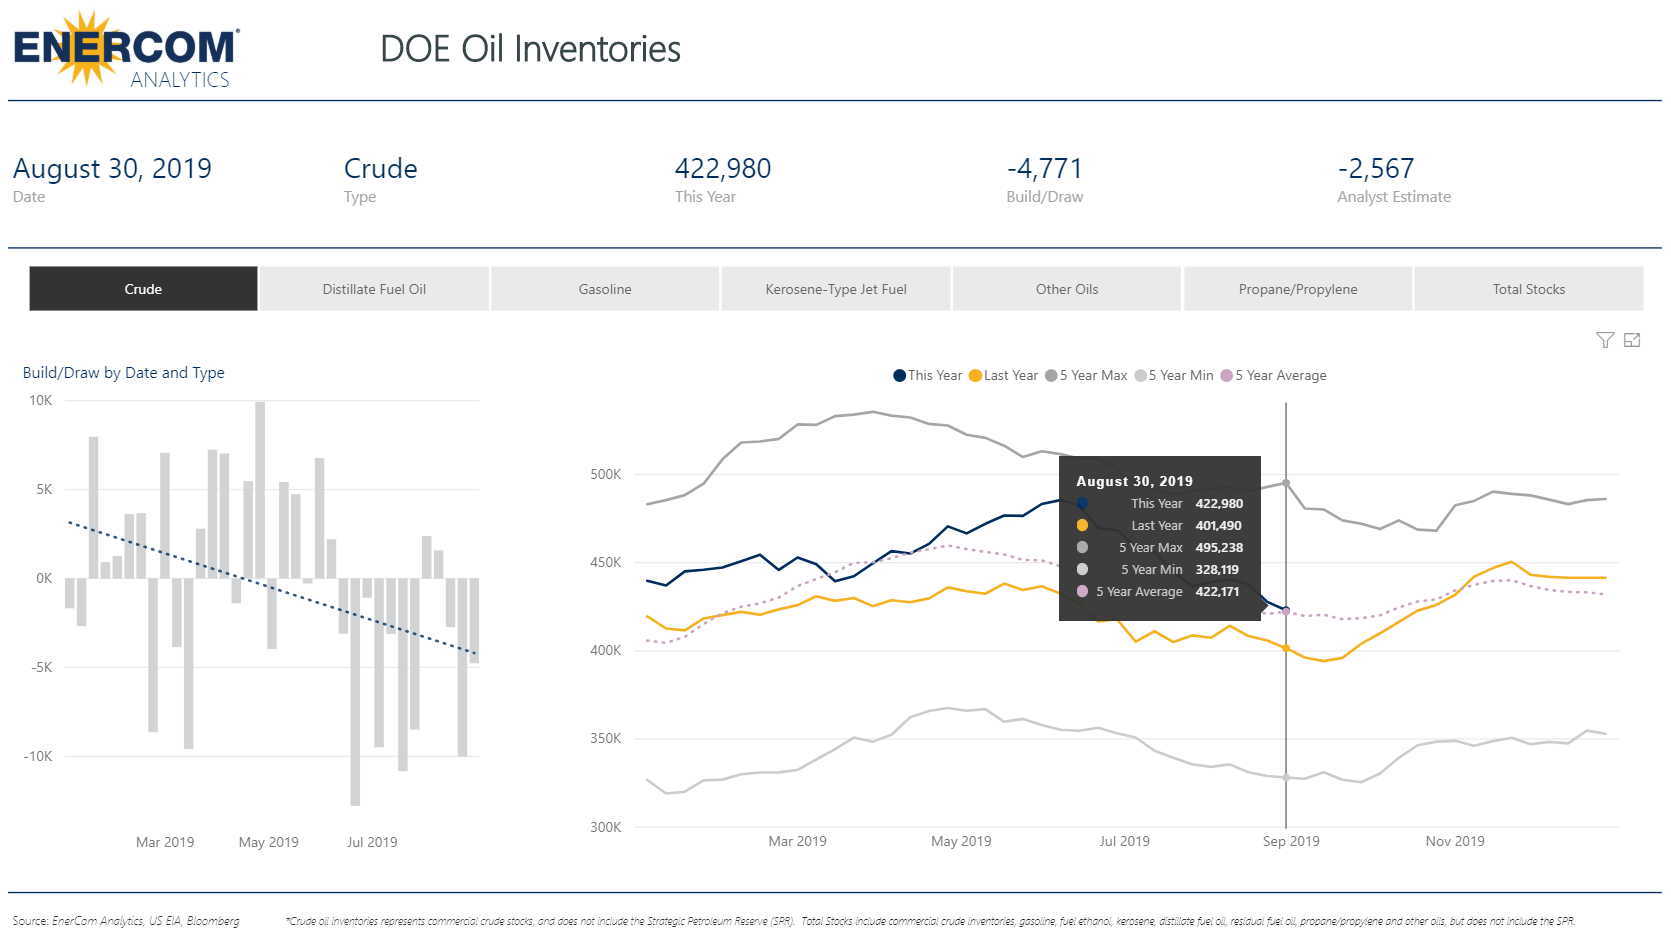Image resolution: width=1671 pixels, height=937 pixels.
Task: Click the 5 Year Min data point marker
Action: pos(1286,777)
